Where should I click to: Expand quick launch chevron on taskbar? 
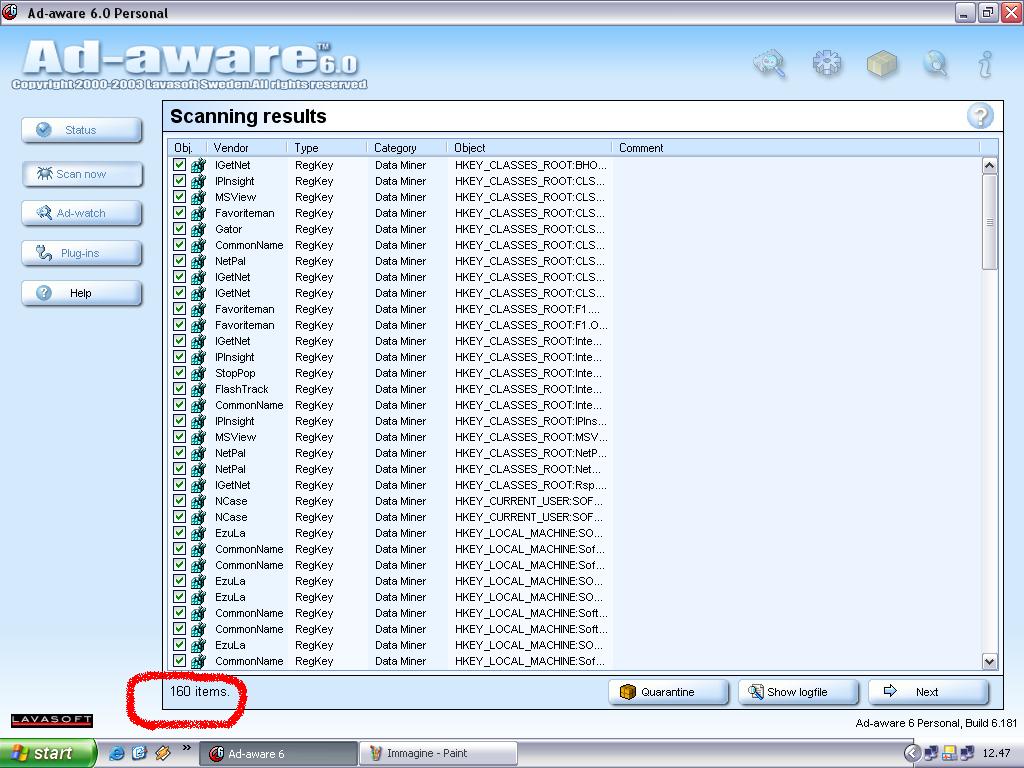click(186, 748)
